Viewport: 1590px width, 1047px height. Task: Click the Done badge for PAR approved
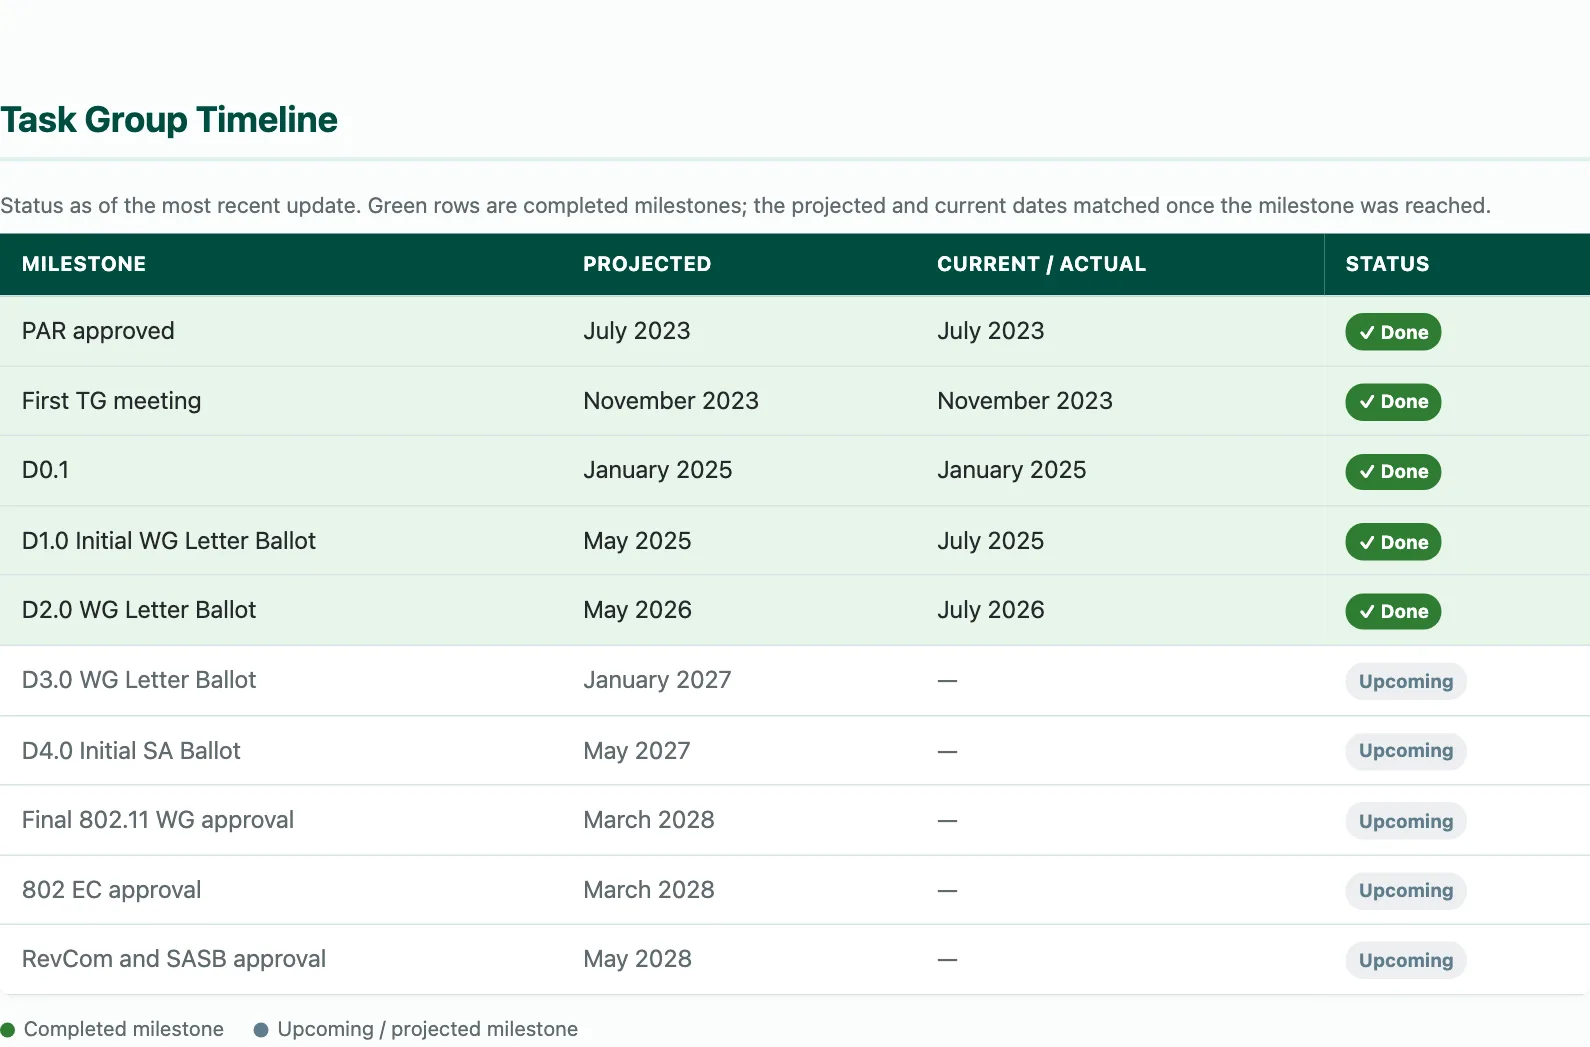coord(1393,332)
